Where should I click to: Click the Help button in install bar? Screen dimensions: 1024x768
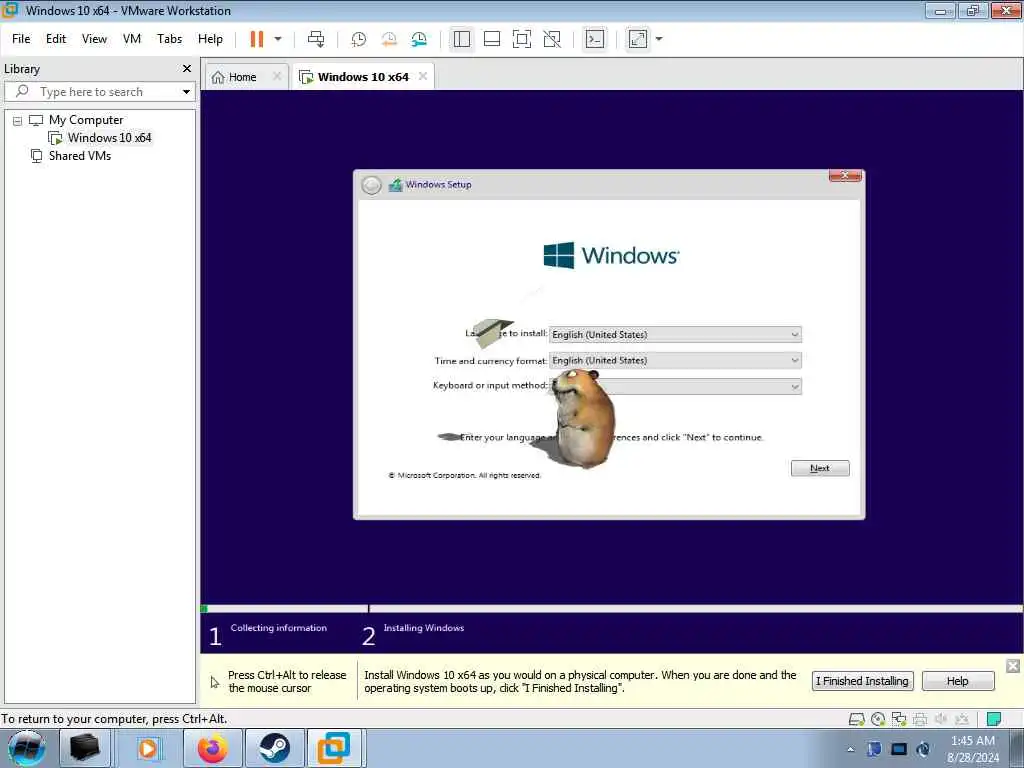tap(958, 681)
